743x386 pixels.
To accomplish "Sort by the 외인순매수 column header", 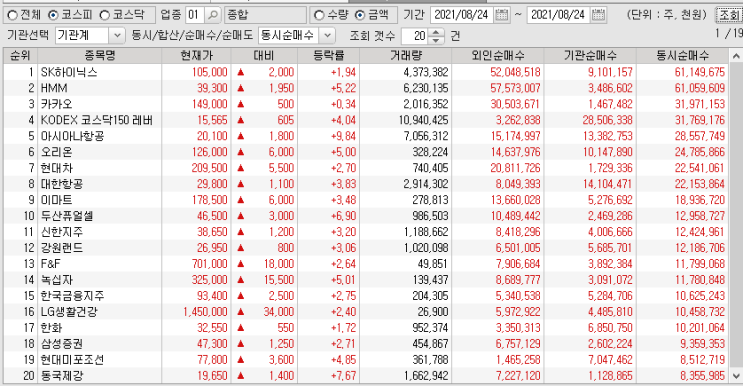I will pyautogui.click(x=498, y=55).
